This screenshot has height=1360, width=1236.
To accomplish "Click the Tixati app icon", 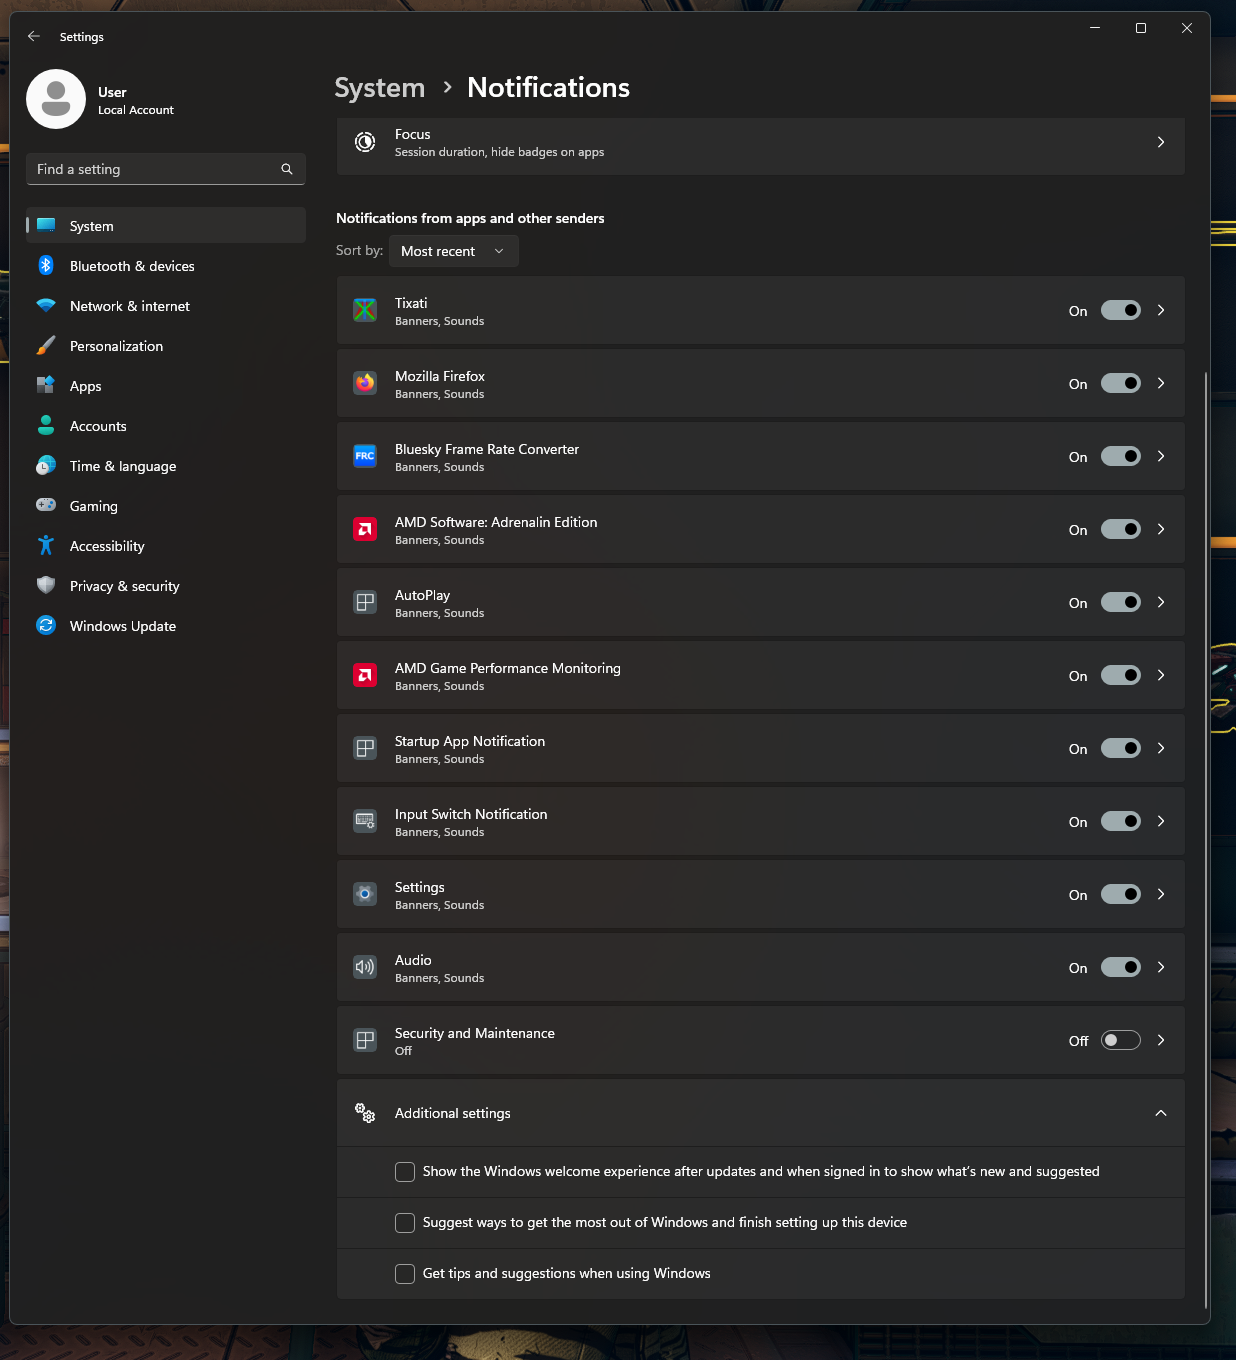I will click(365, 310).
